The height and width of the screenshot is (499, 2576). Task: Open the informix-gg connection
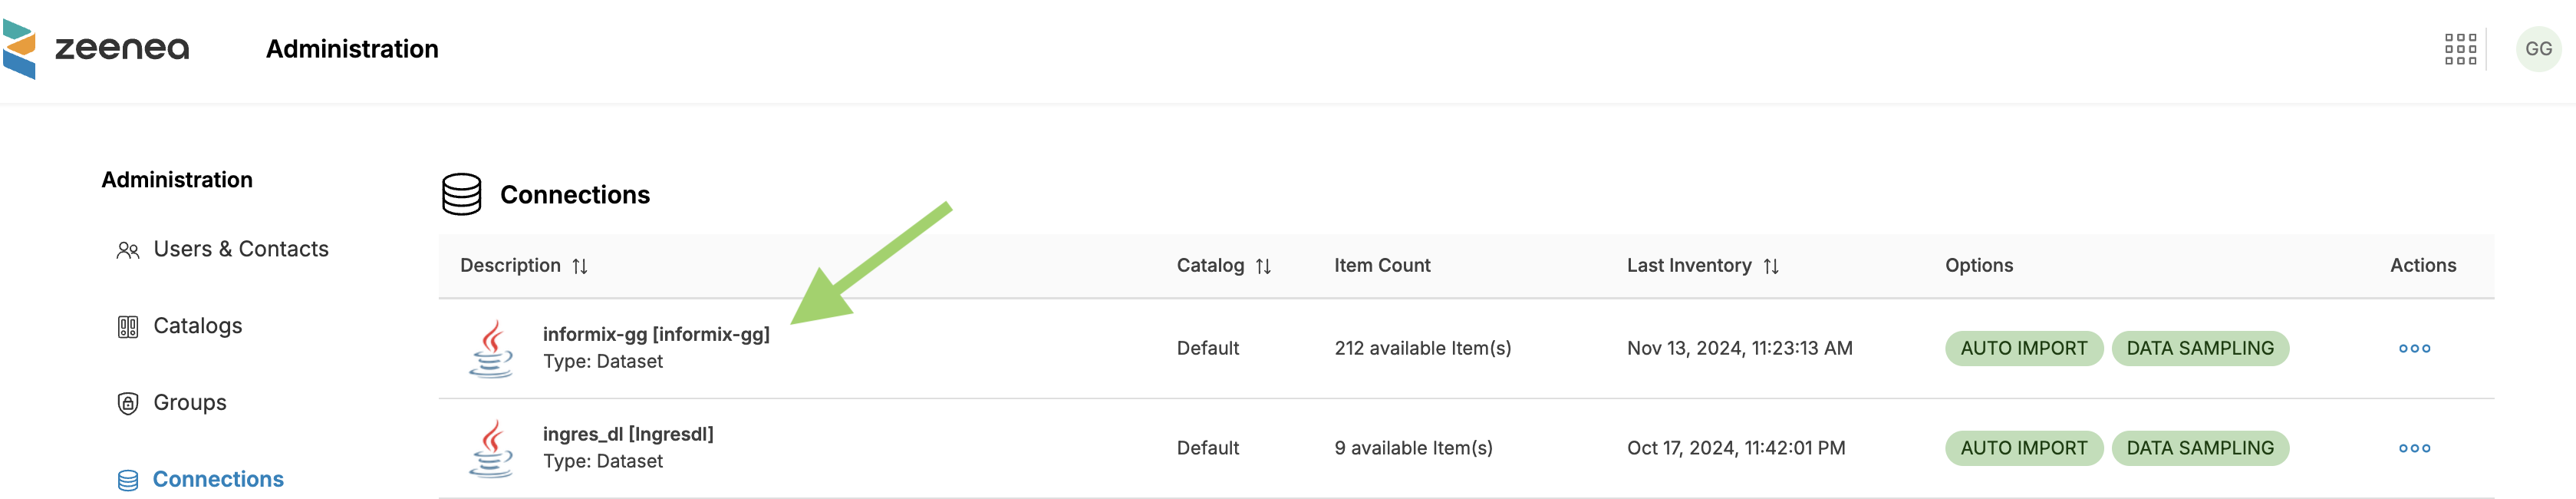tap(656, 334)
